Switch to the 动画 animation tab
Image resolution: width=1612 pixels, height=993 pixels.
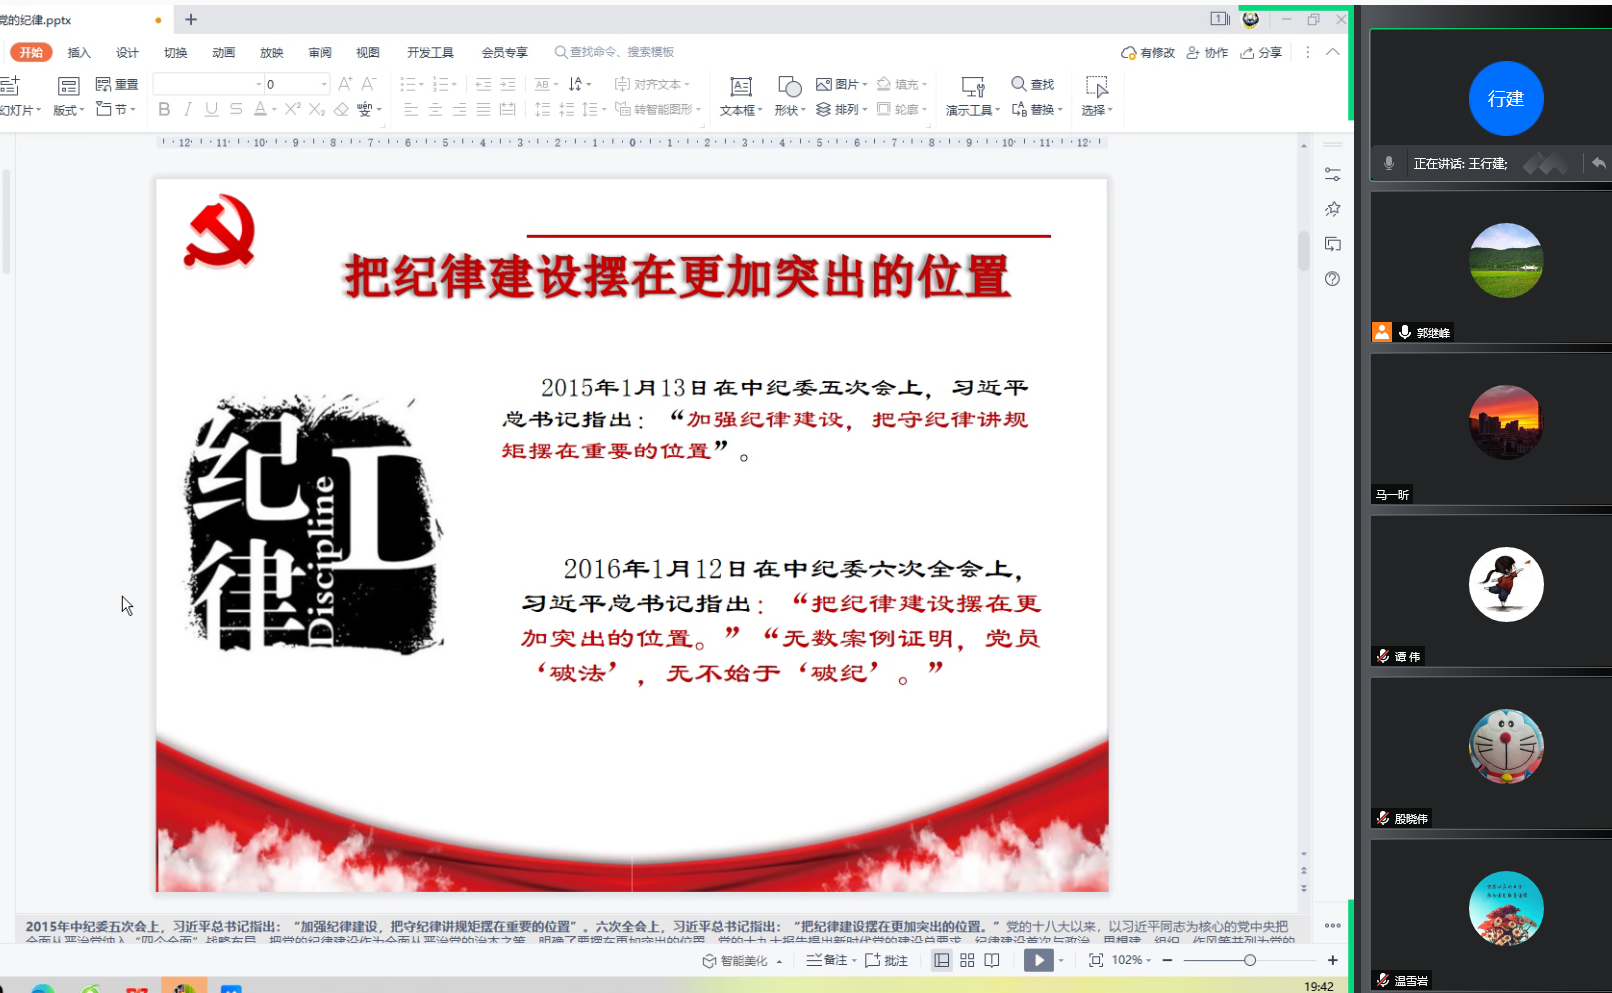pos(223,52)
